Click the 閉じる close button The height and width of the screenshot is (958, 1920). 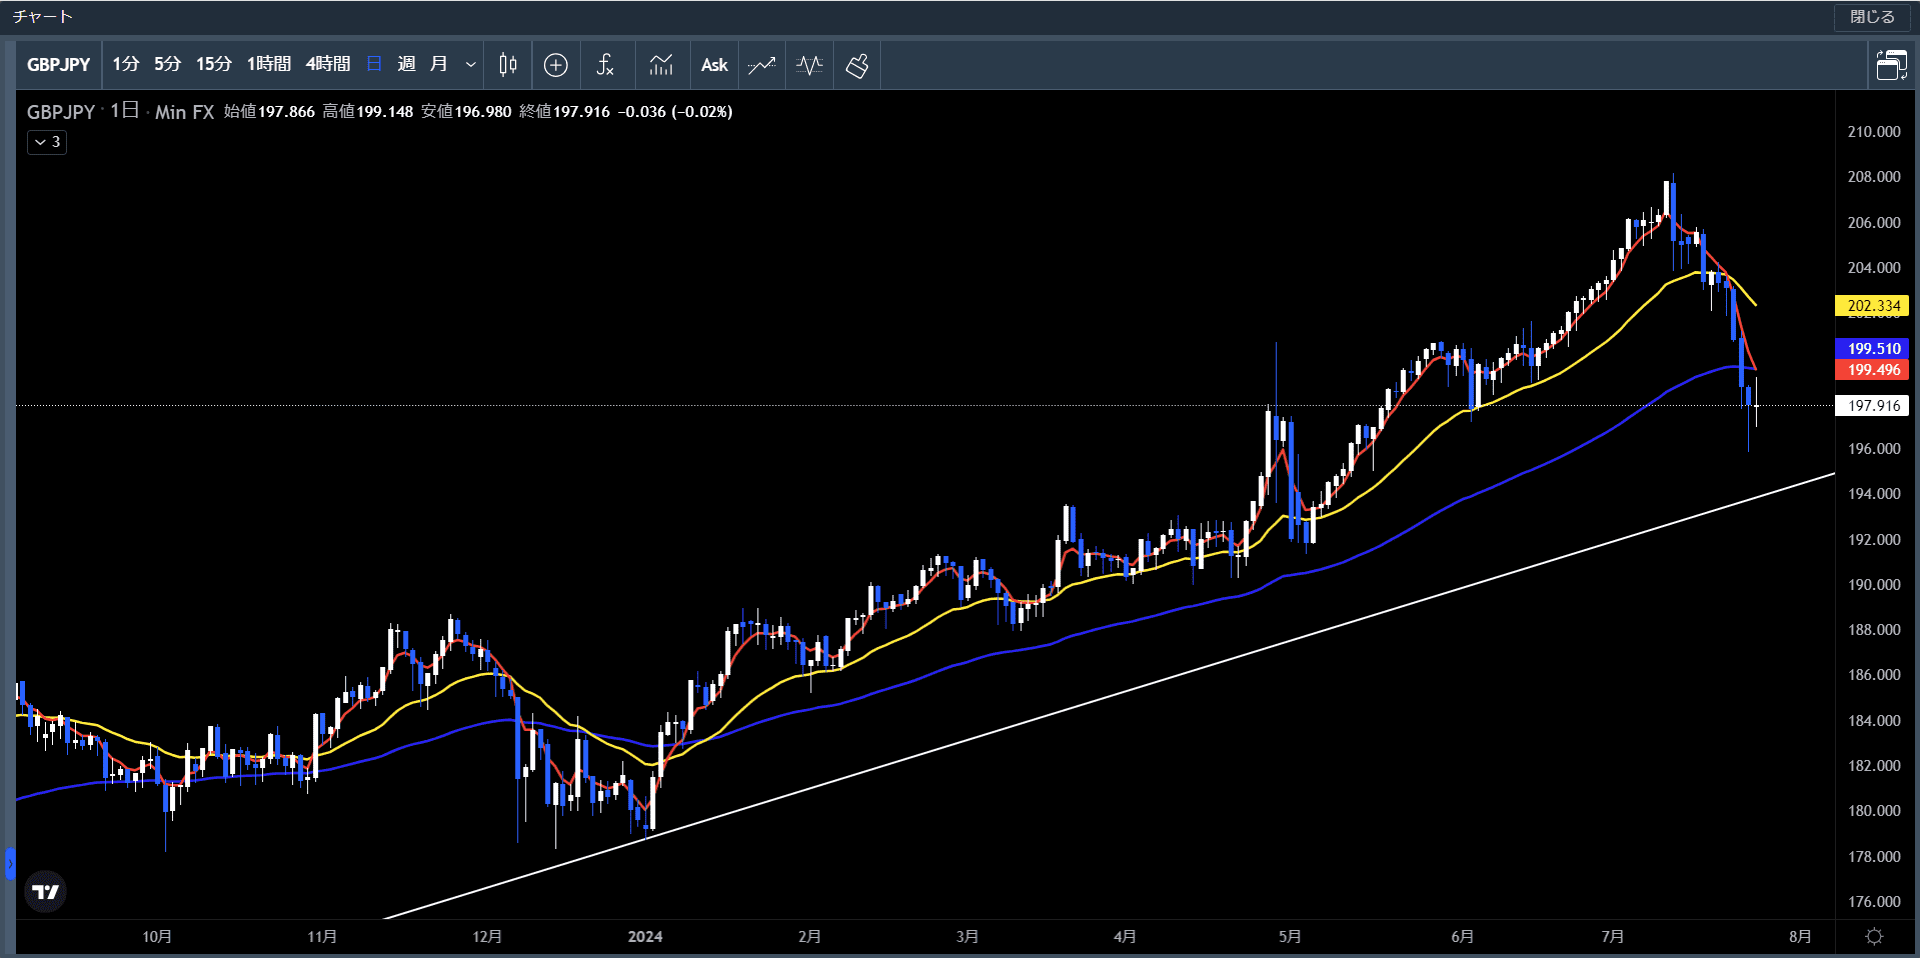(x=1872, y=17)
